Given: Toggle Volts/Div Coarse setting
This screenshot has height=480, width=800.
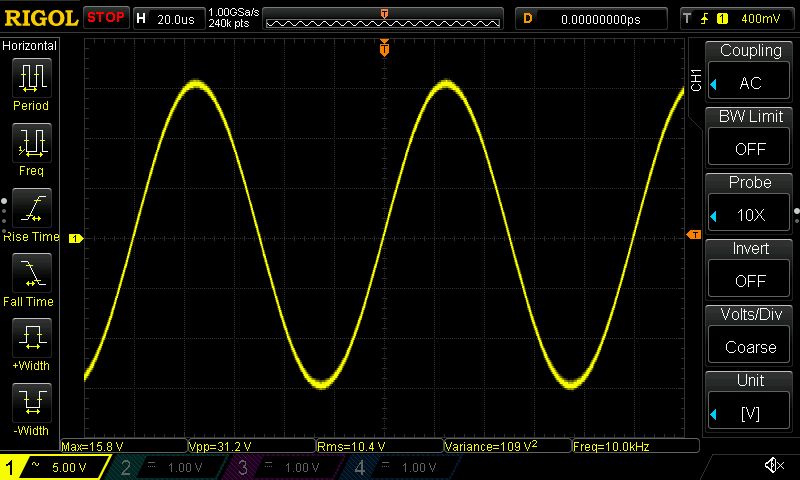Looking at the screenshot, I should (x=750, y=335).
